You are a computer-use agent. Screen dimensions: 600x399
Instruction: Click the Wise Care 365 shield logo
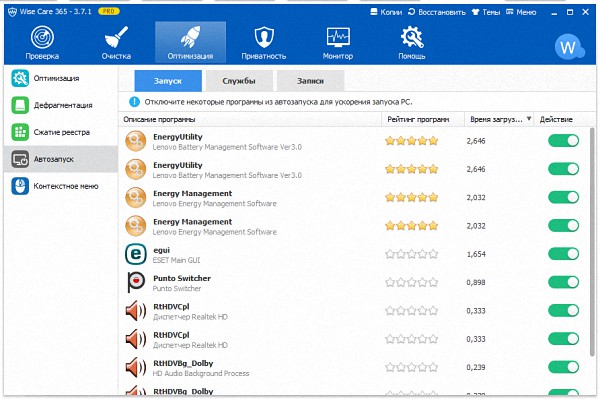coord(12,12)
